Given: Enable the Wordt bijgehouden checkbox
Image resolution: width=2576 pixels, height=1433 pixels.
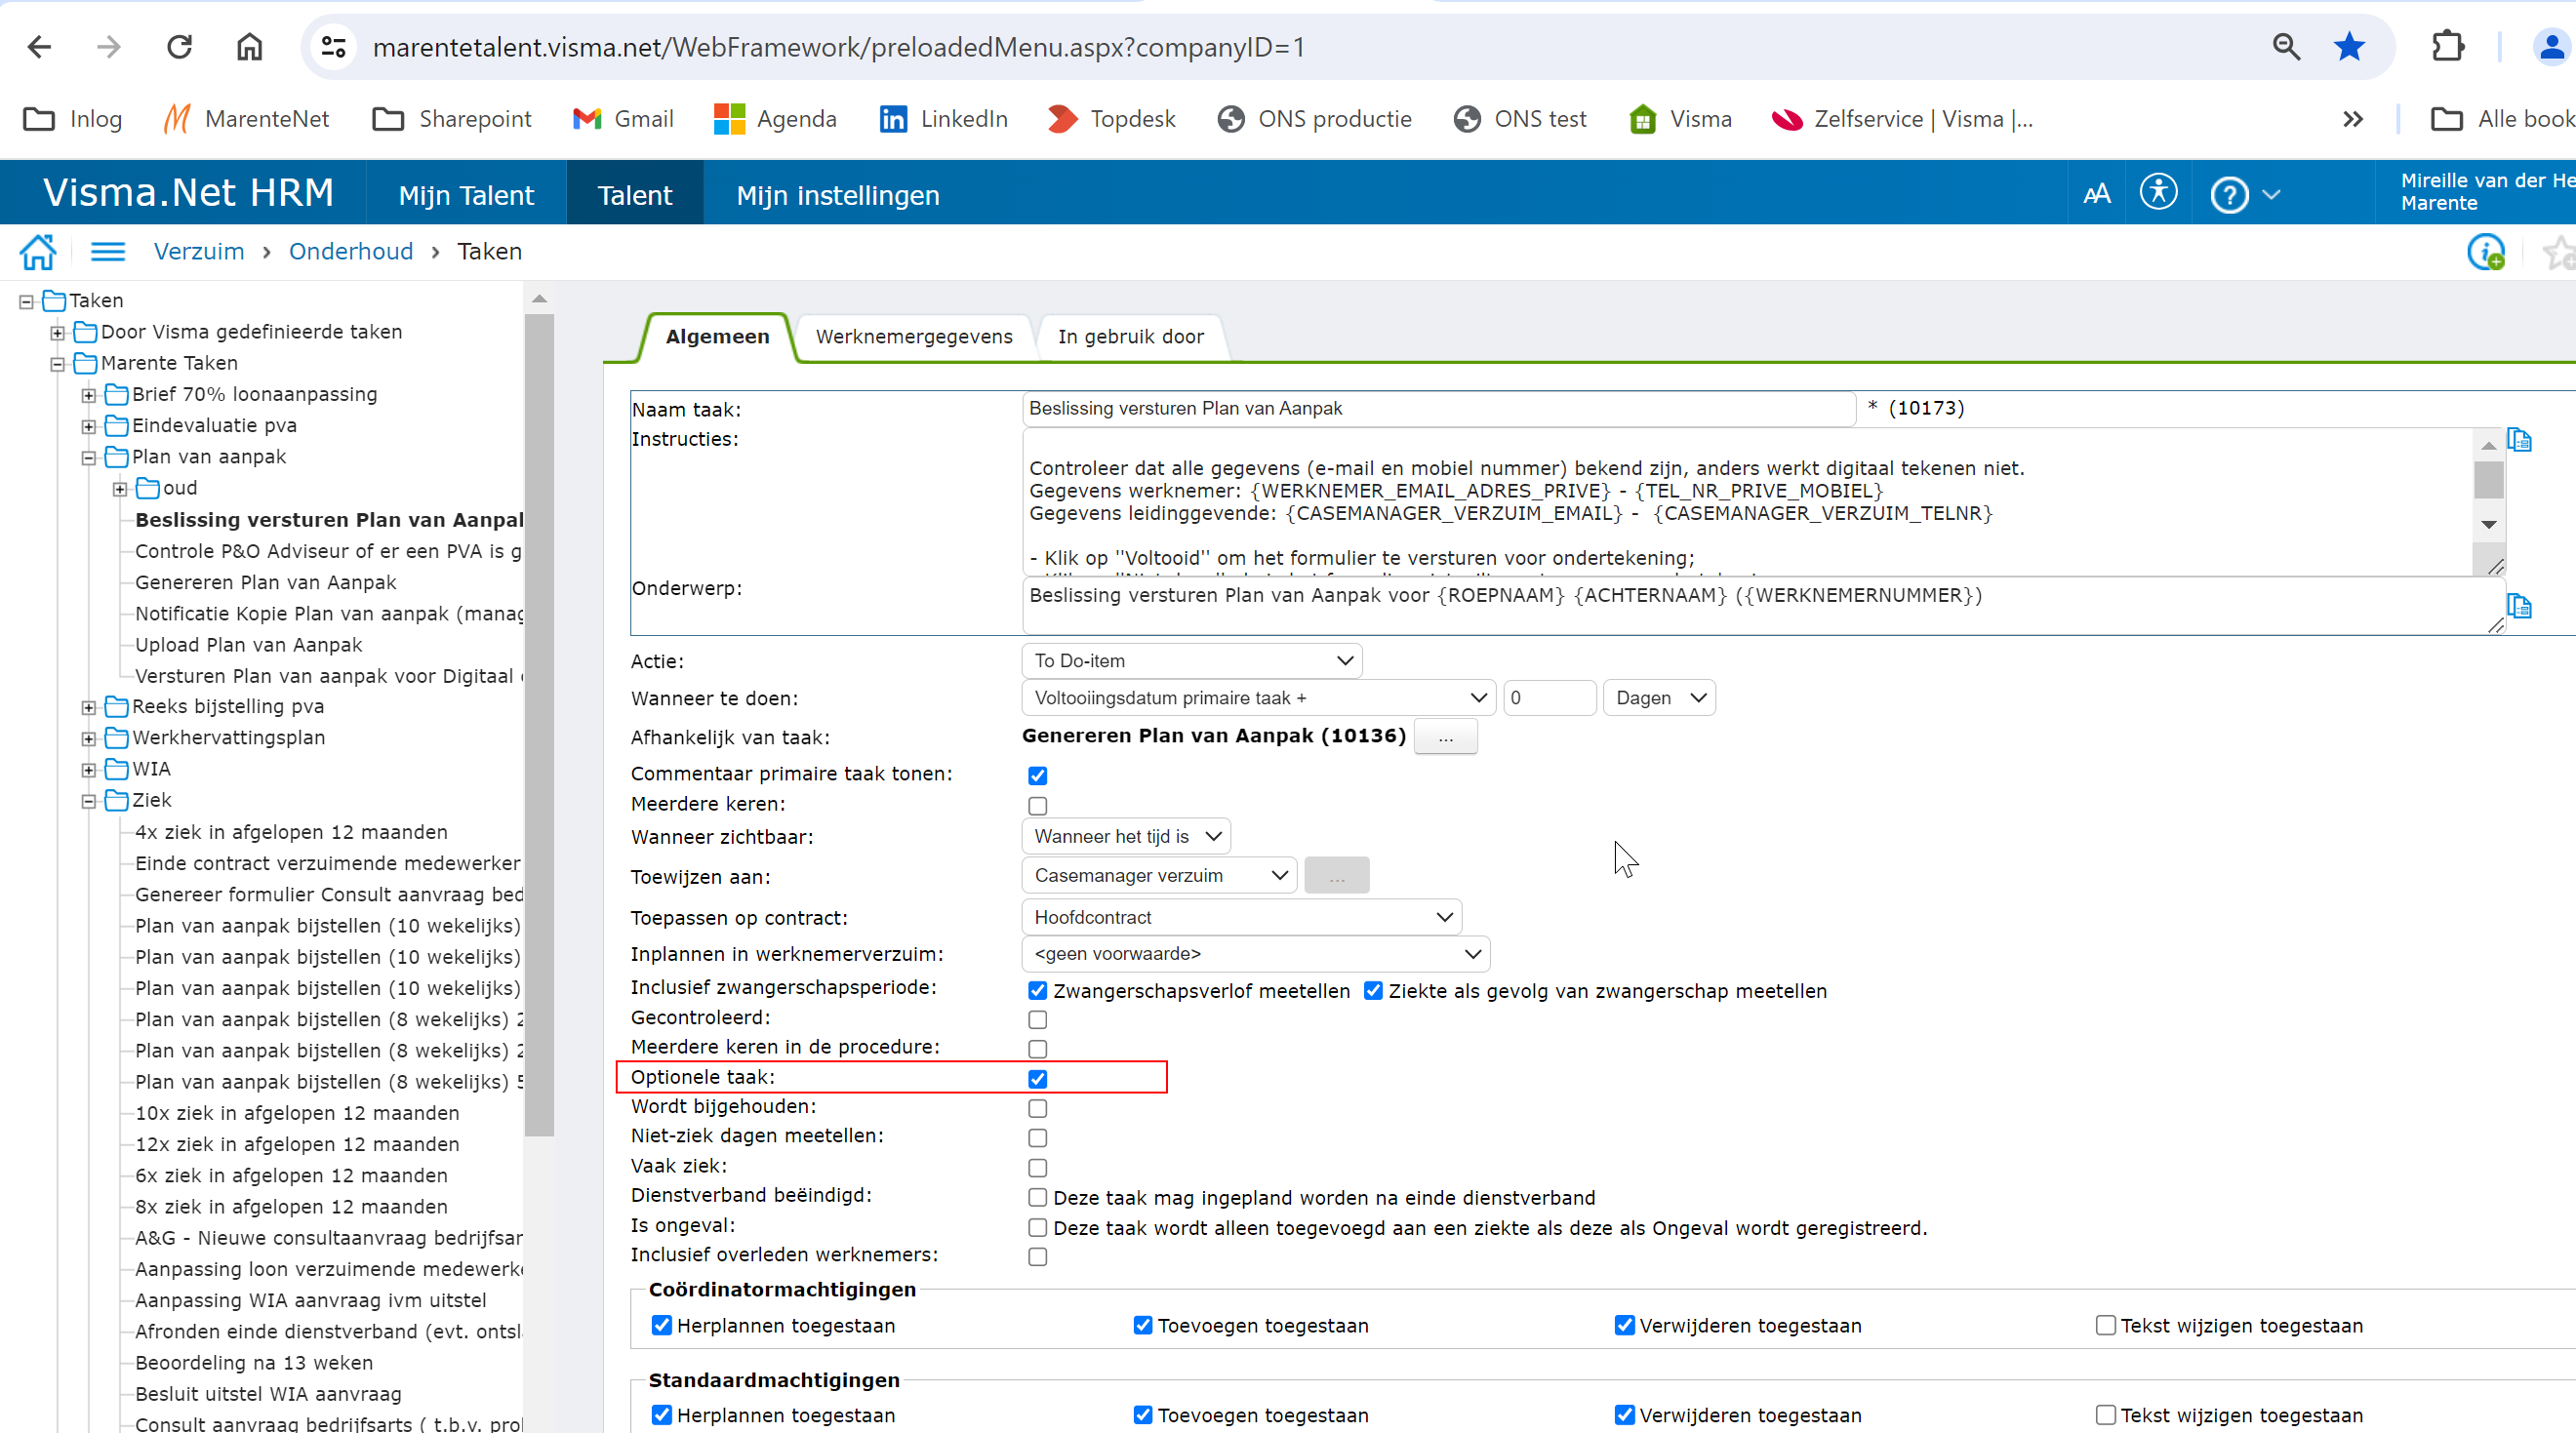Looking at the screenshot, I should [x=1037, y=1109].
